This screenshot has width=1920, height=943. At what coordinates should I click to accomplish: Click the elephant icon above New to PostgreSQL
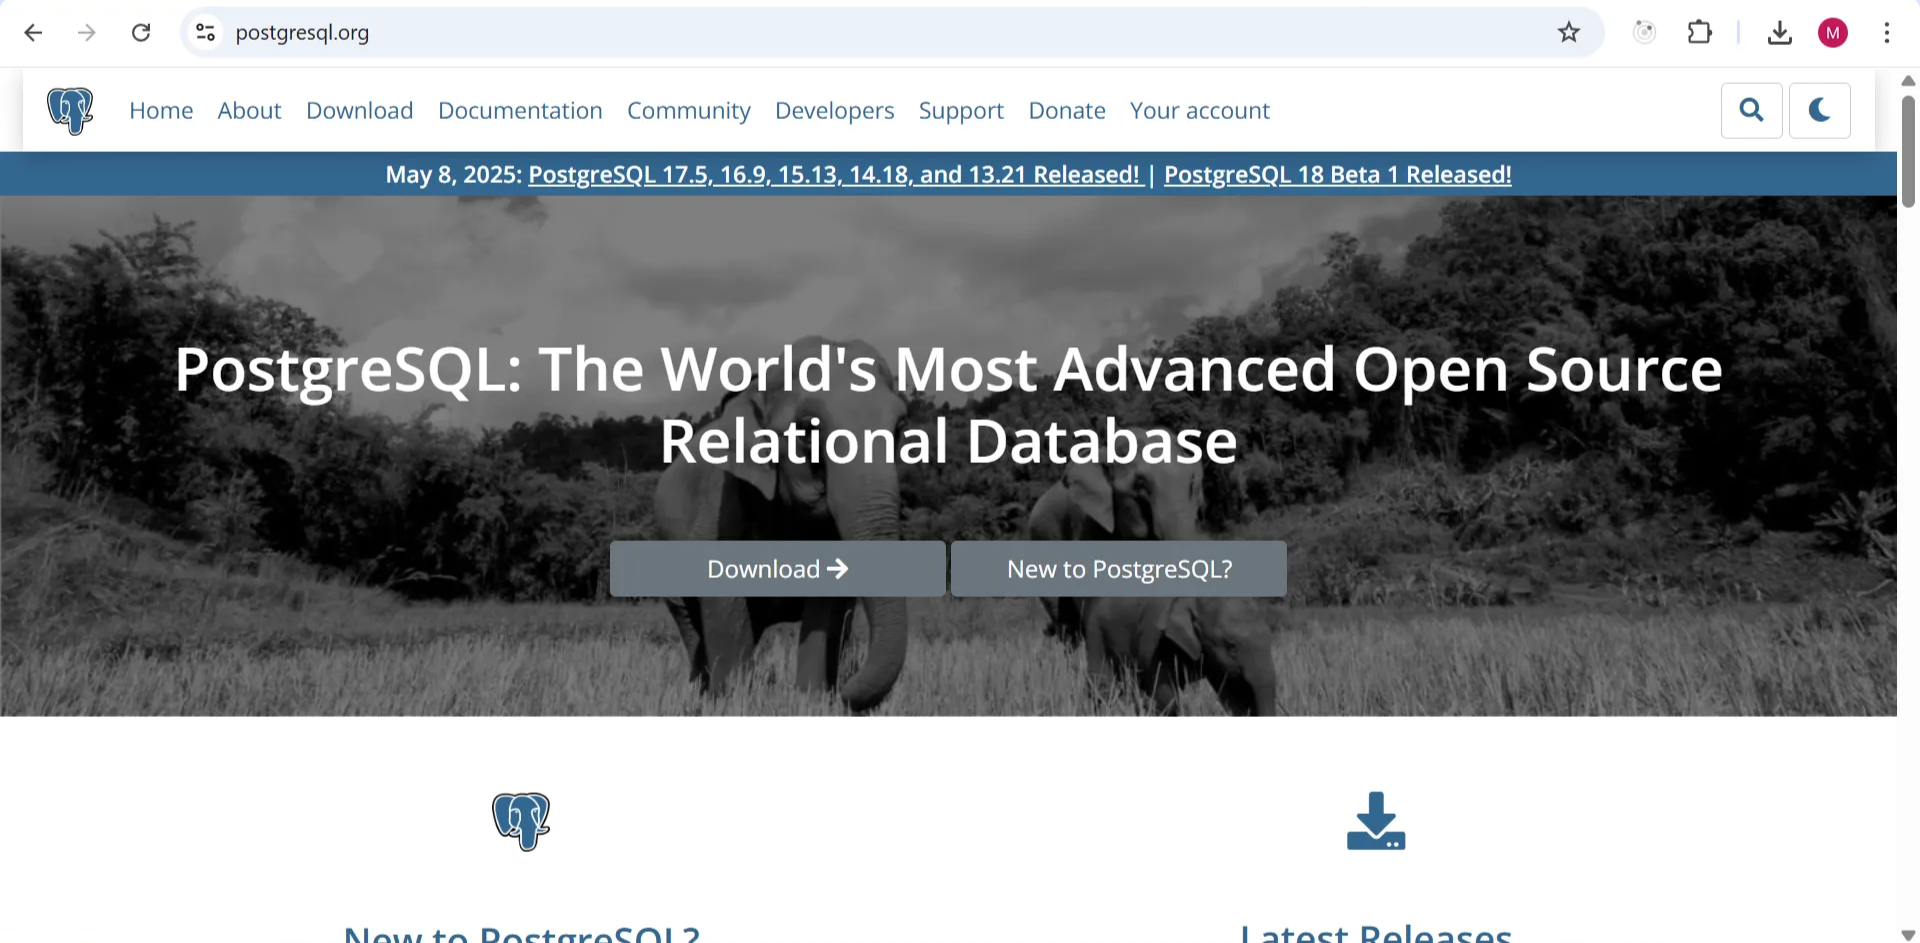(521, 821)
